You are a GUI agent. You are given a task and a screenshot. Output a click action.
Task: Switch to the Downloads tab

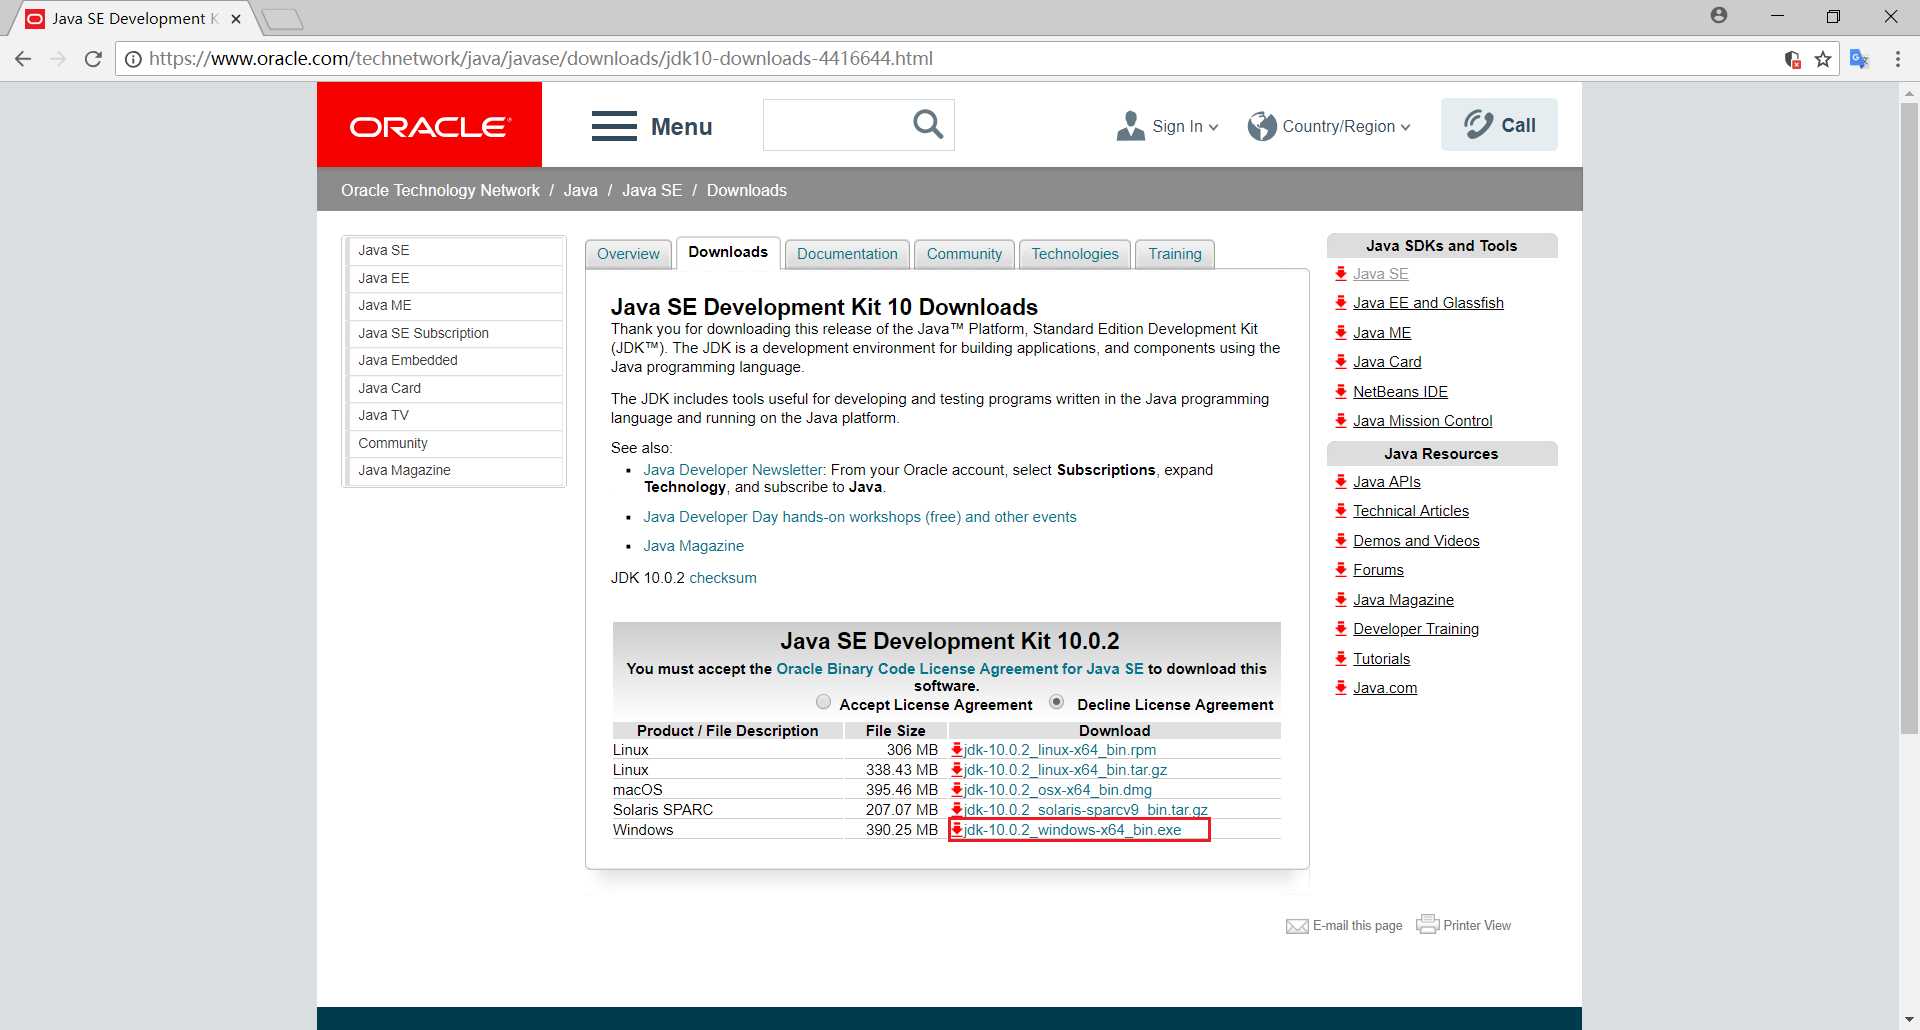click(x=728, y=252)
